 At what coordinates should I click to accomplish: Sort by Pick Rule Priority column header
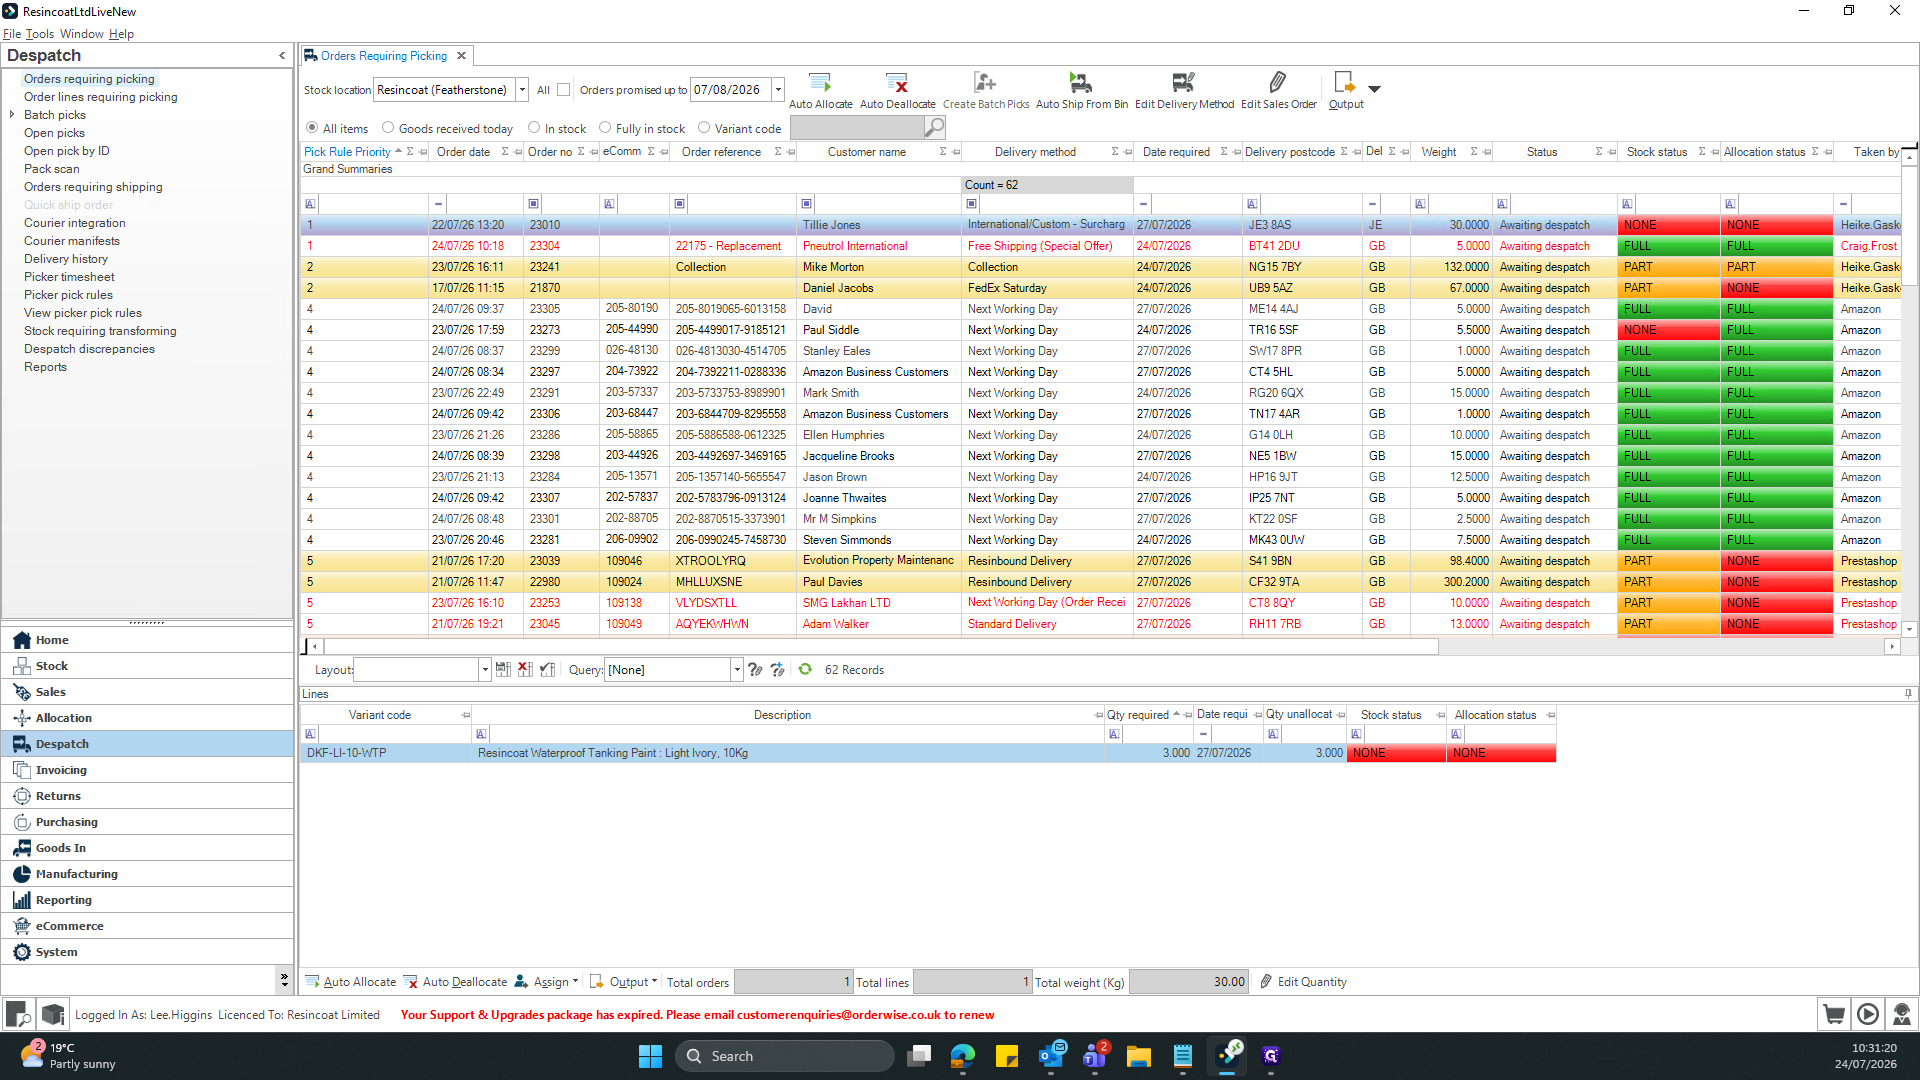[347, 152]
